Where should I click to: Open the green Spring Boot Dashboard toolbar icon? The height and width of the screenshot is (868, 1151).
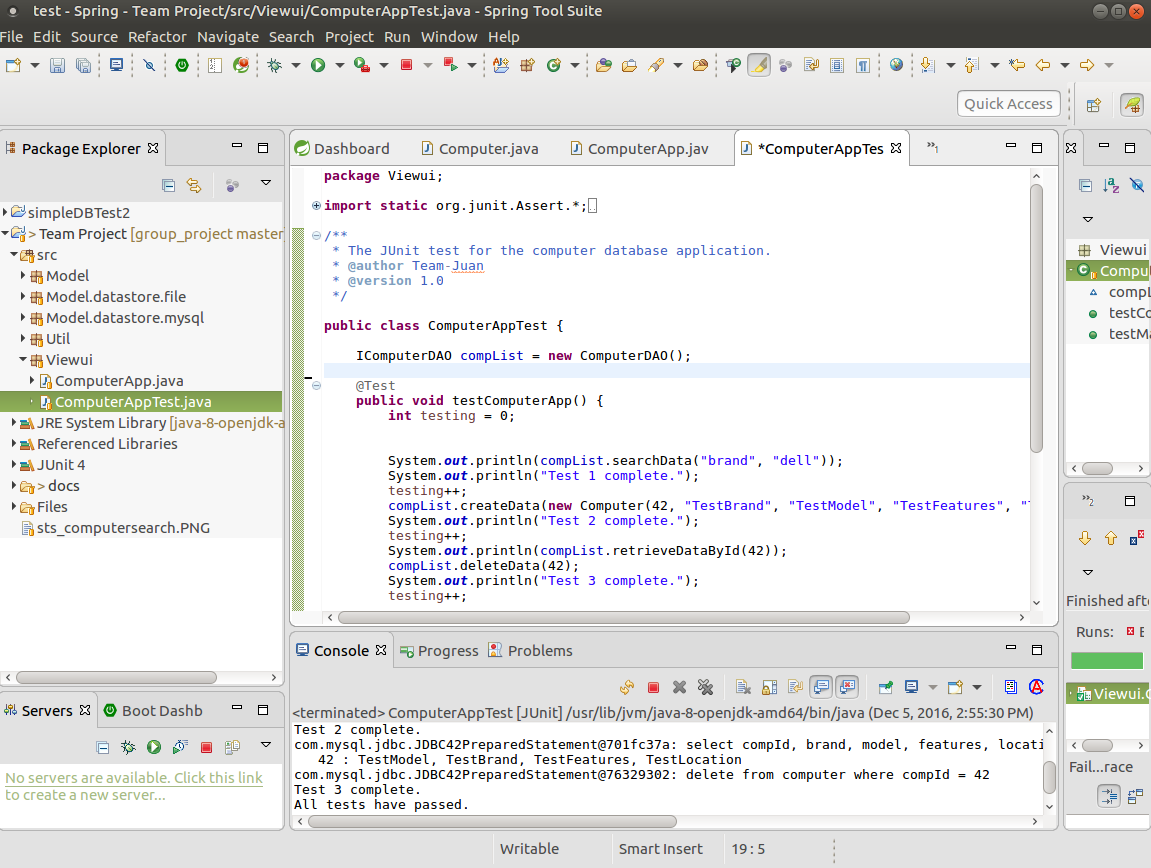182,65
